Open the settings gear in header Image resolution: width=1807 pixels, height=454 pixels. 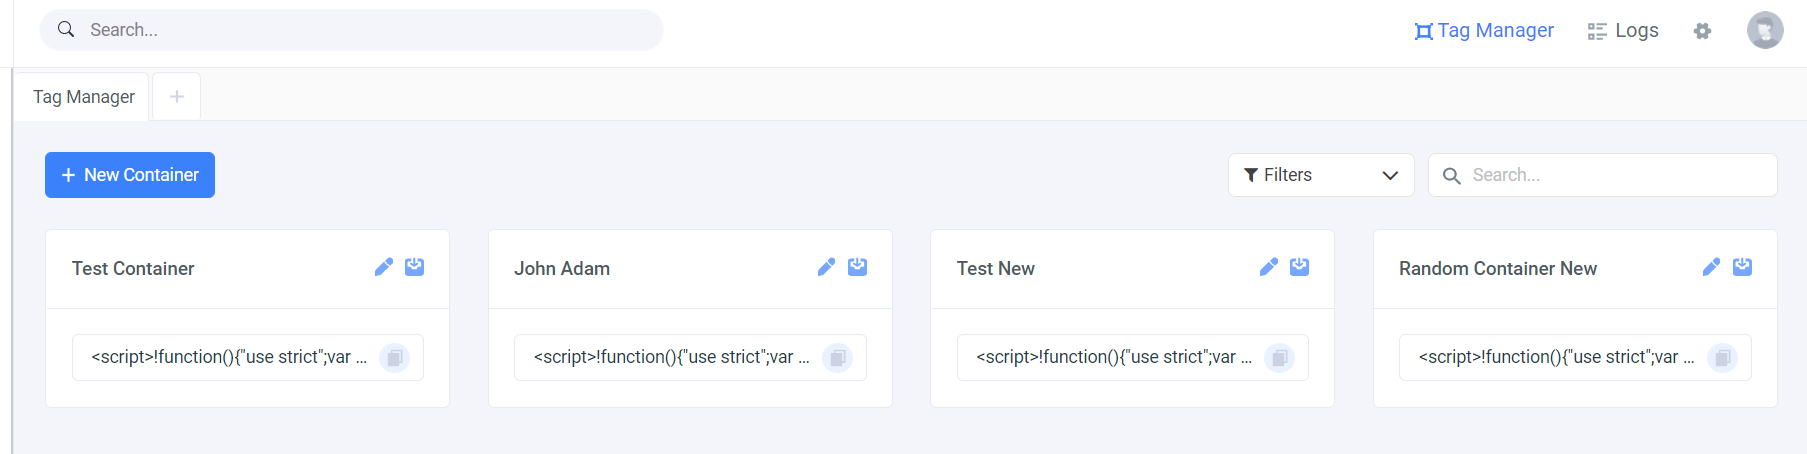[x=1702, y=31]
